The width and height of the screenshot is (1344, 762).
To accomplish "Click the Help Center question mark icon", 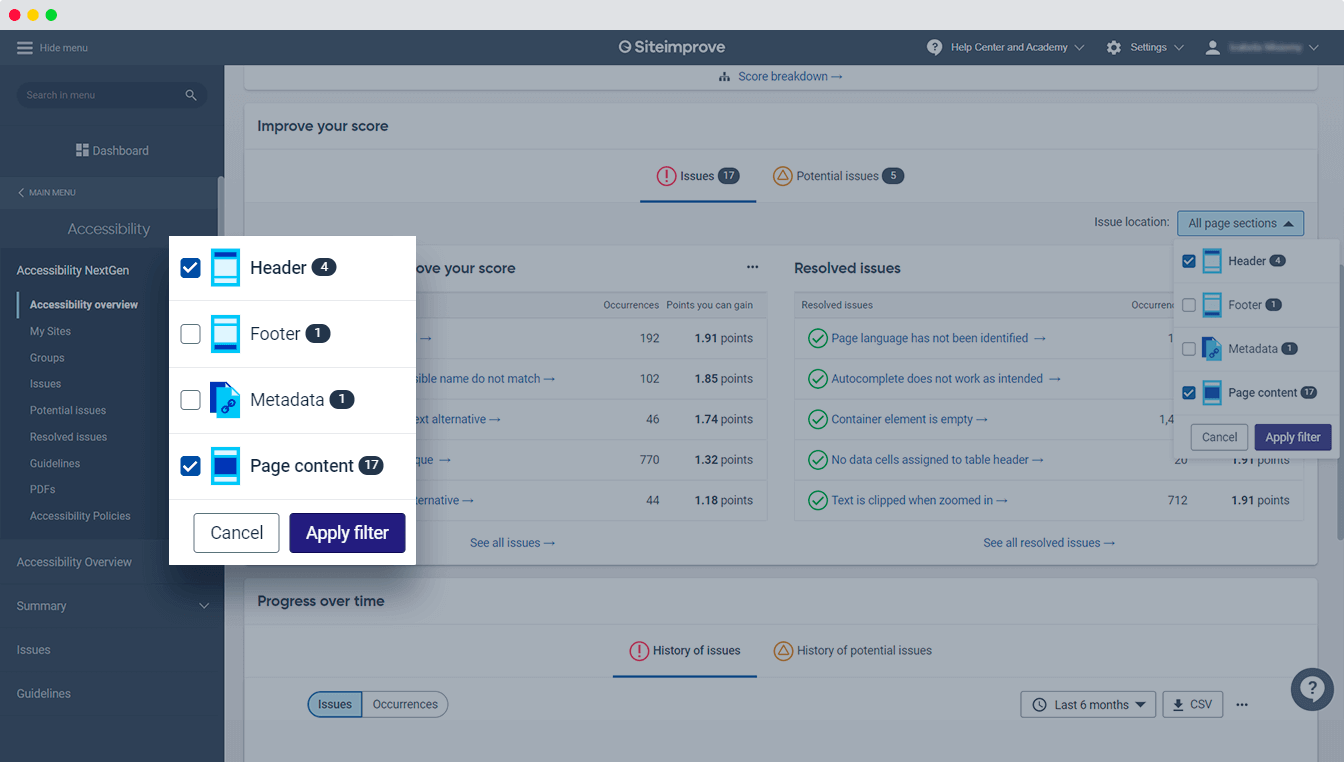I will [935, 47].
